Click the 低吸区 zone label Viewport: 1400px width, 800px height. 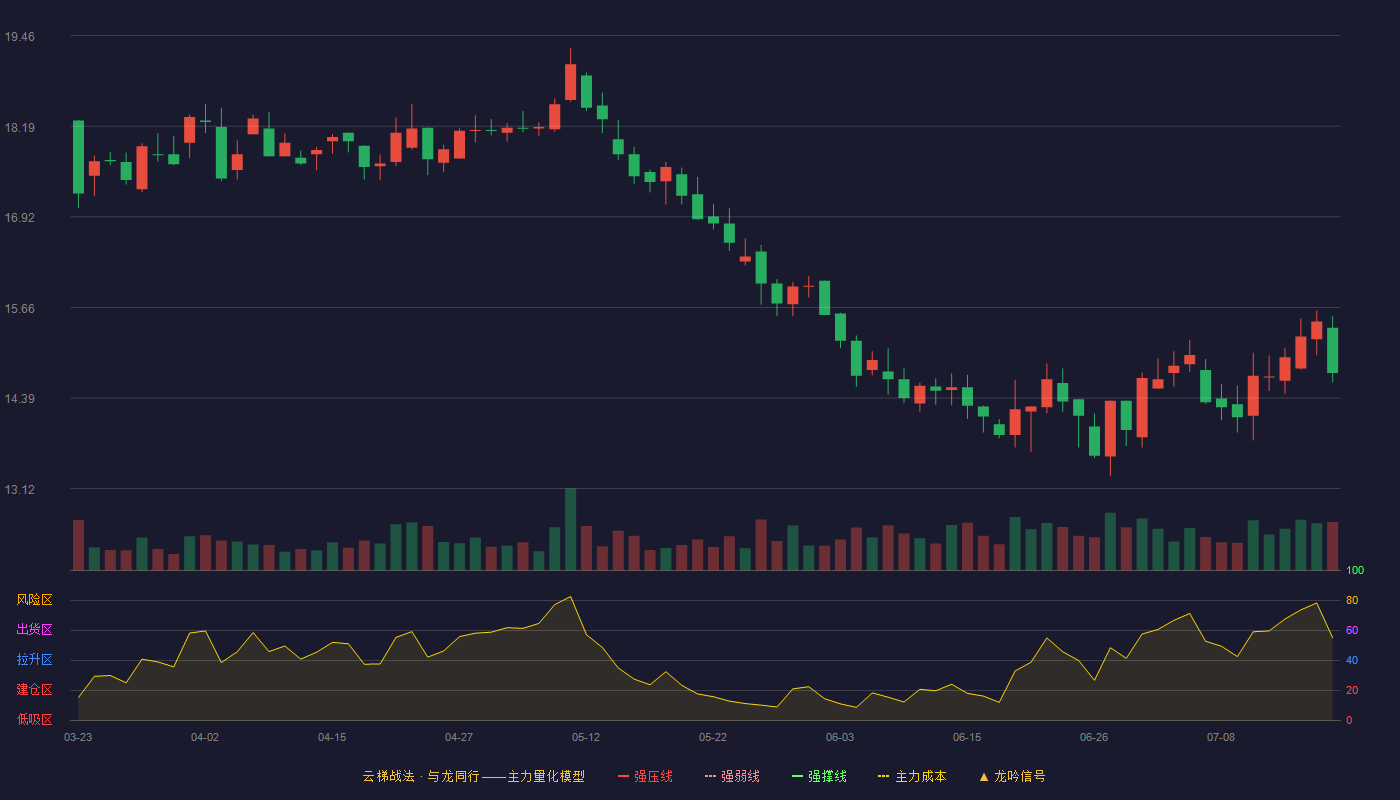(x=34, y=719)
